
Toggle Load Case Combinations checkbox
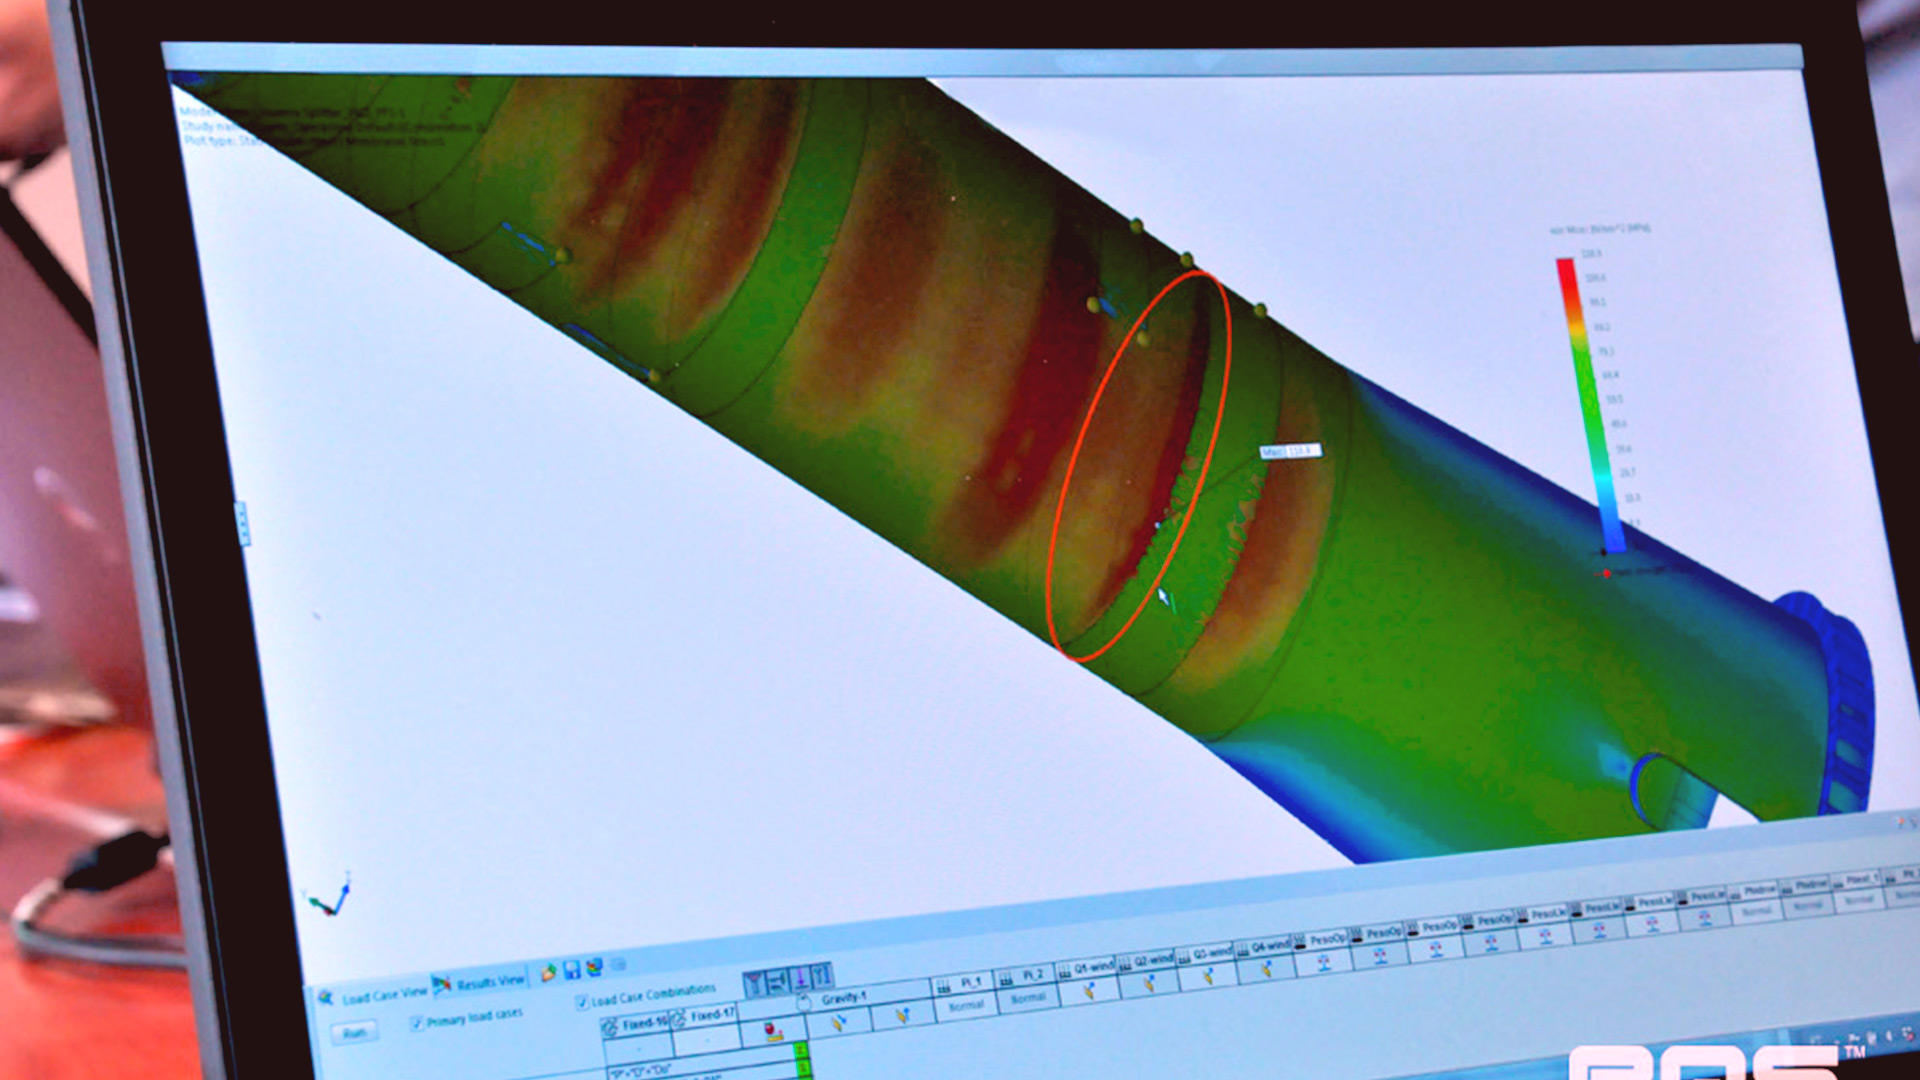[x=582, y=1001]
